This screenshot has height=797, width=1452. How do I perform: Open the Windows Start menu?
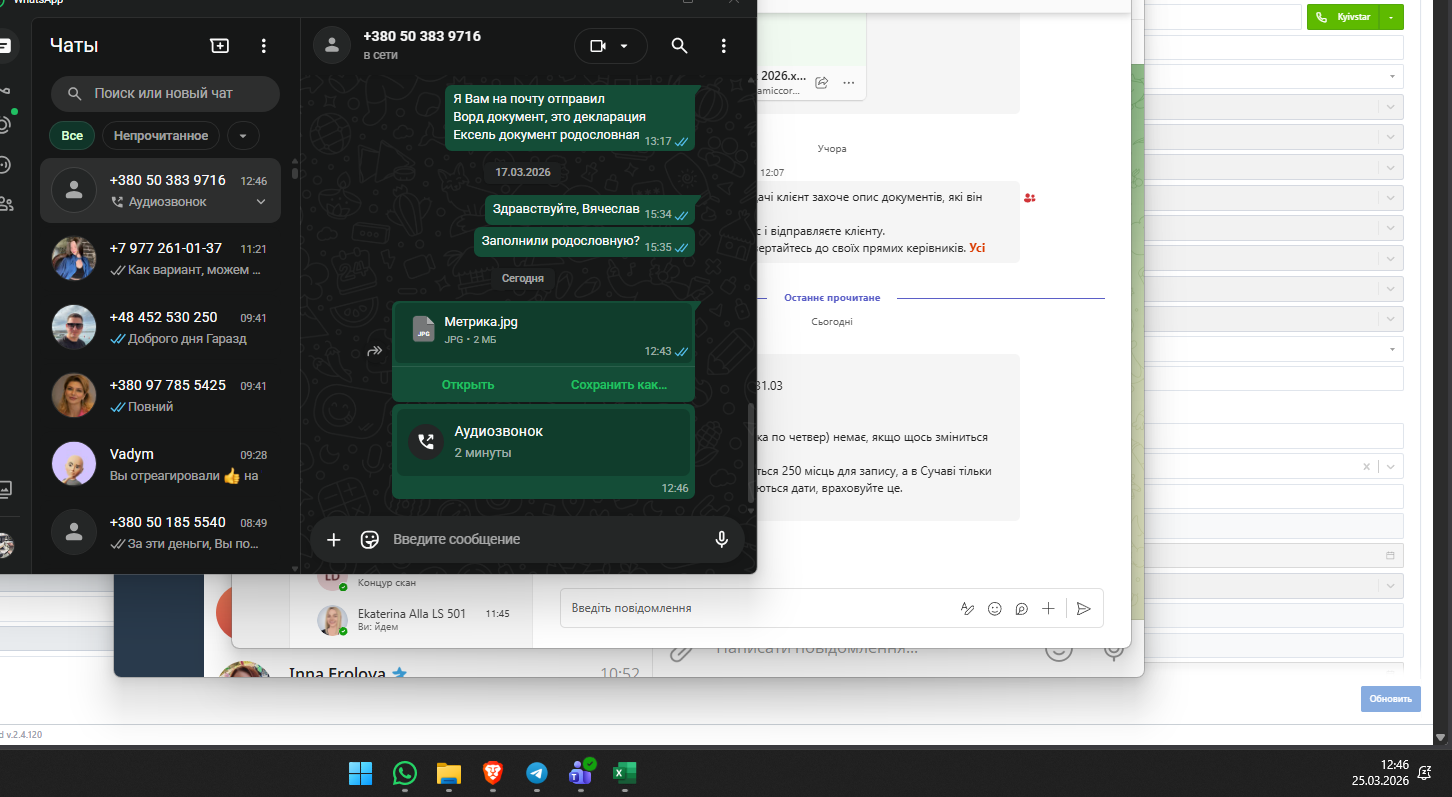click(x=361, y=773)
